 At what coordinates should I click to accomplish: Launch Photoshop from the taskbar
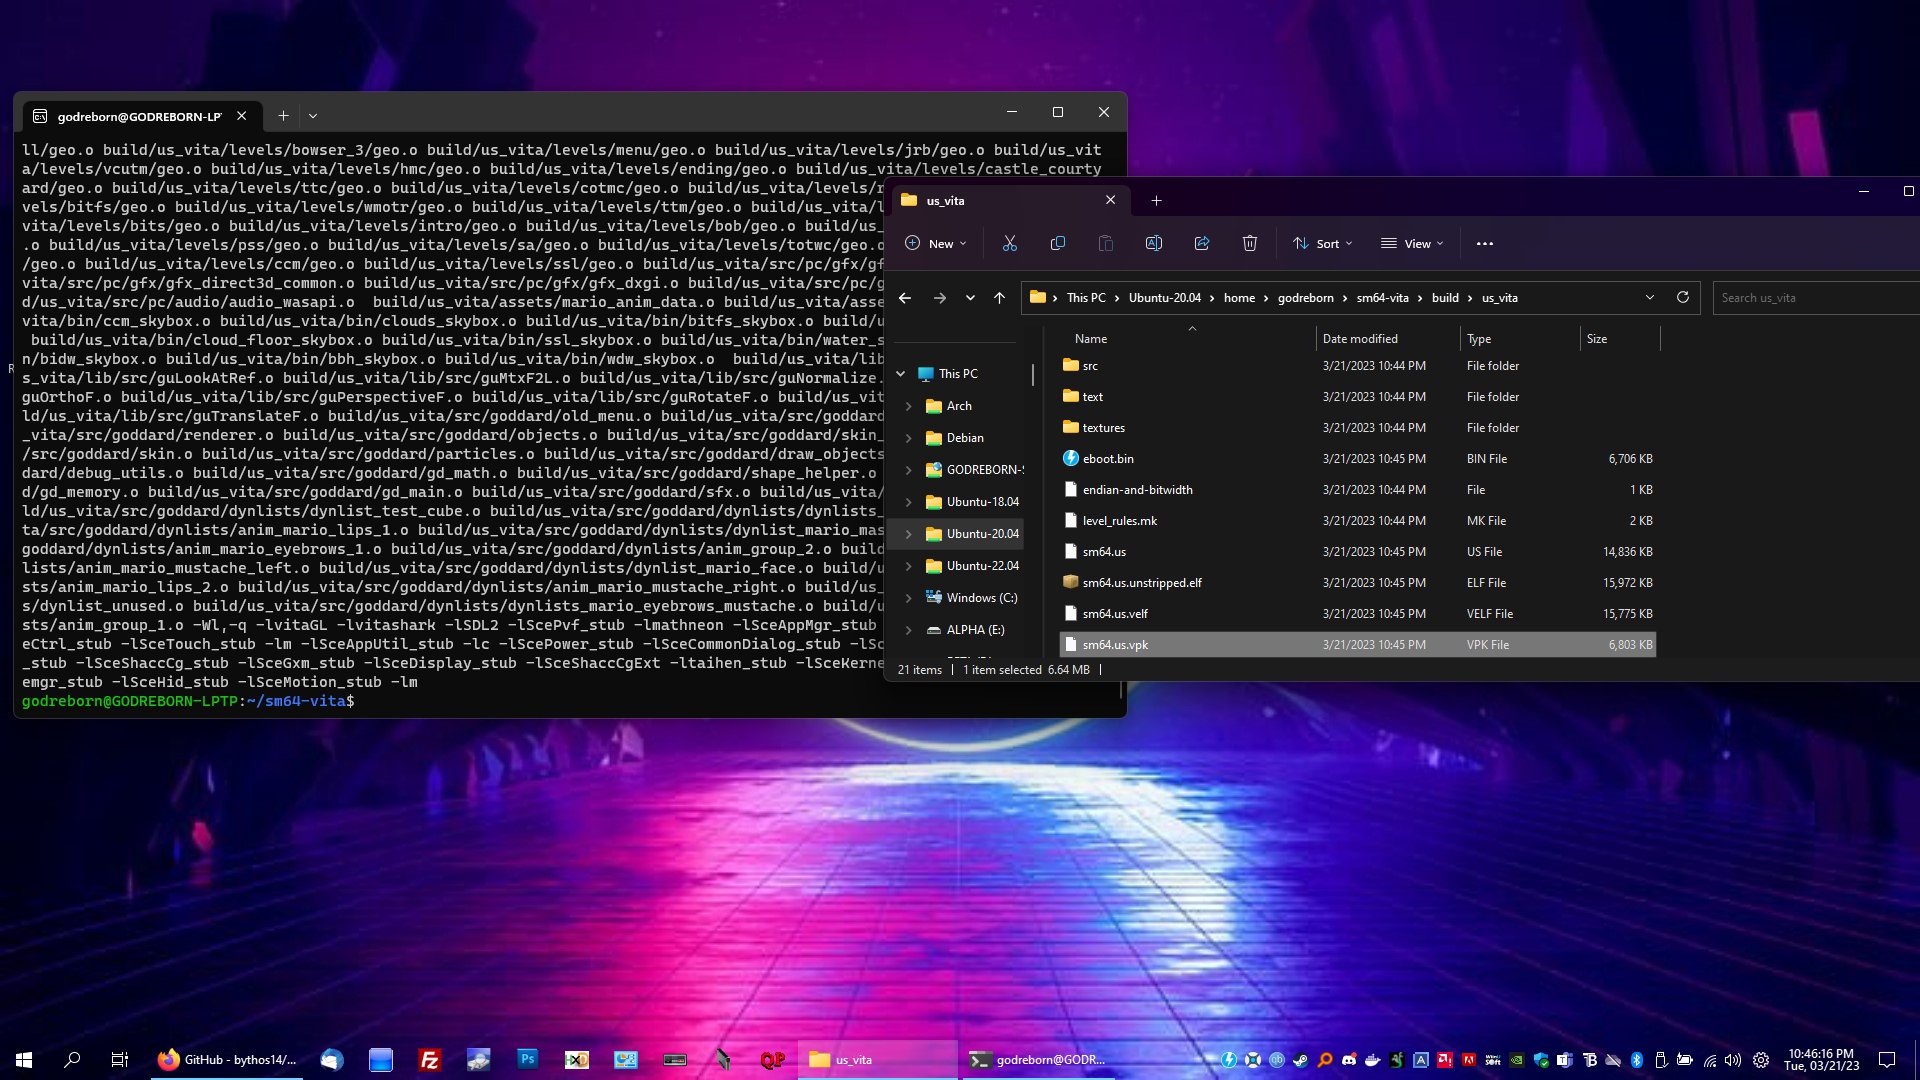(x=528, y=1060)
